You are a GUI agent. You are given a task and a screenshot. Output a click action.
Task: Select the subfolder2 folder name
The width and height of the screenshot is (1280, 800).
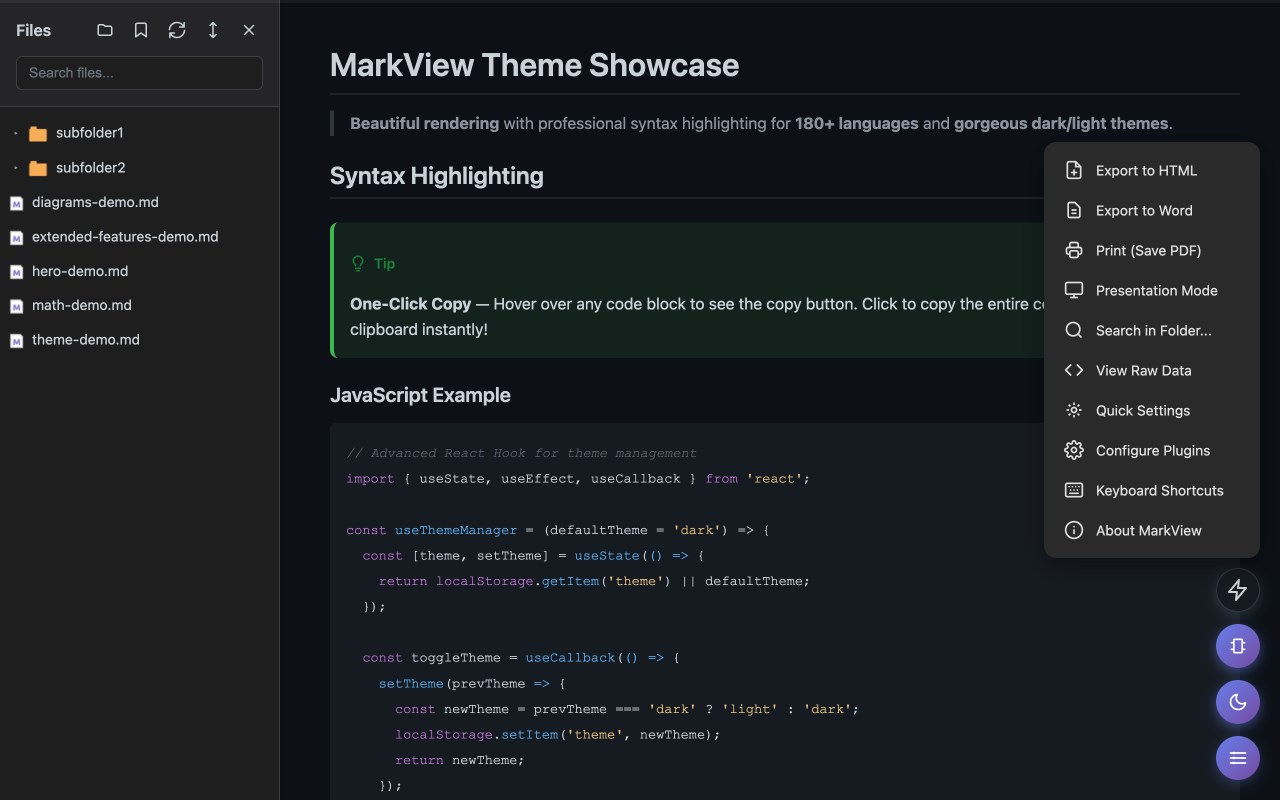[x=91, y=168]
